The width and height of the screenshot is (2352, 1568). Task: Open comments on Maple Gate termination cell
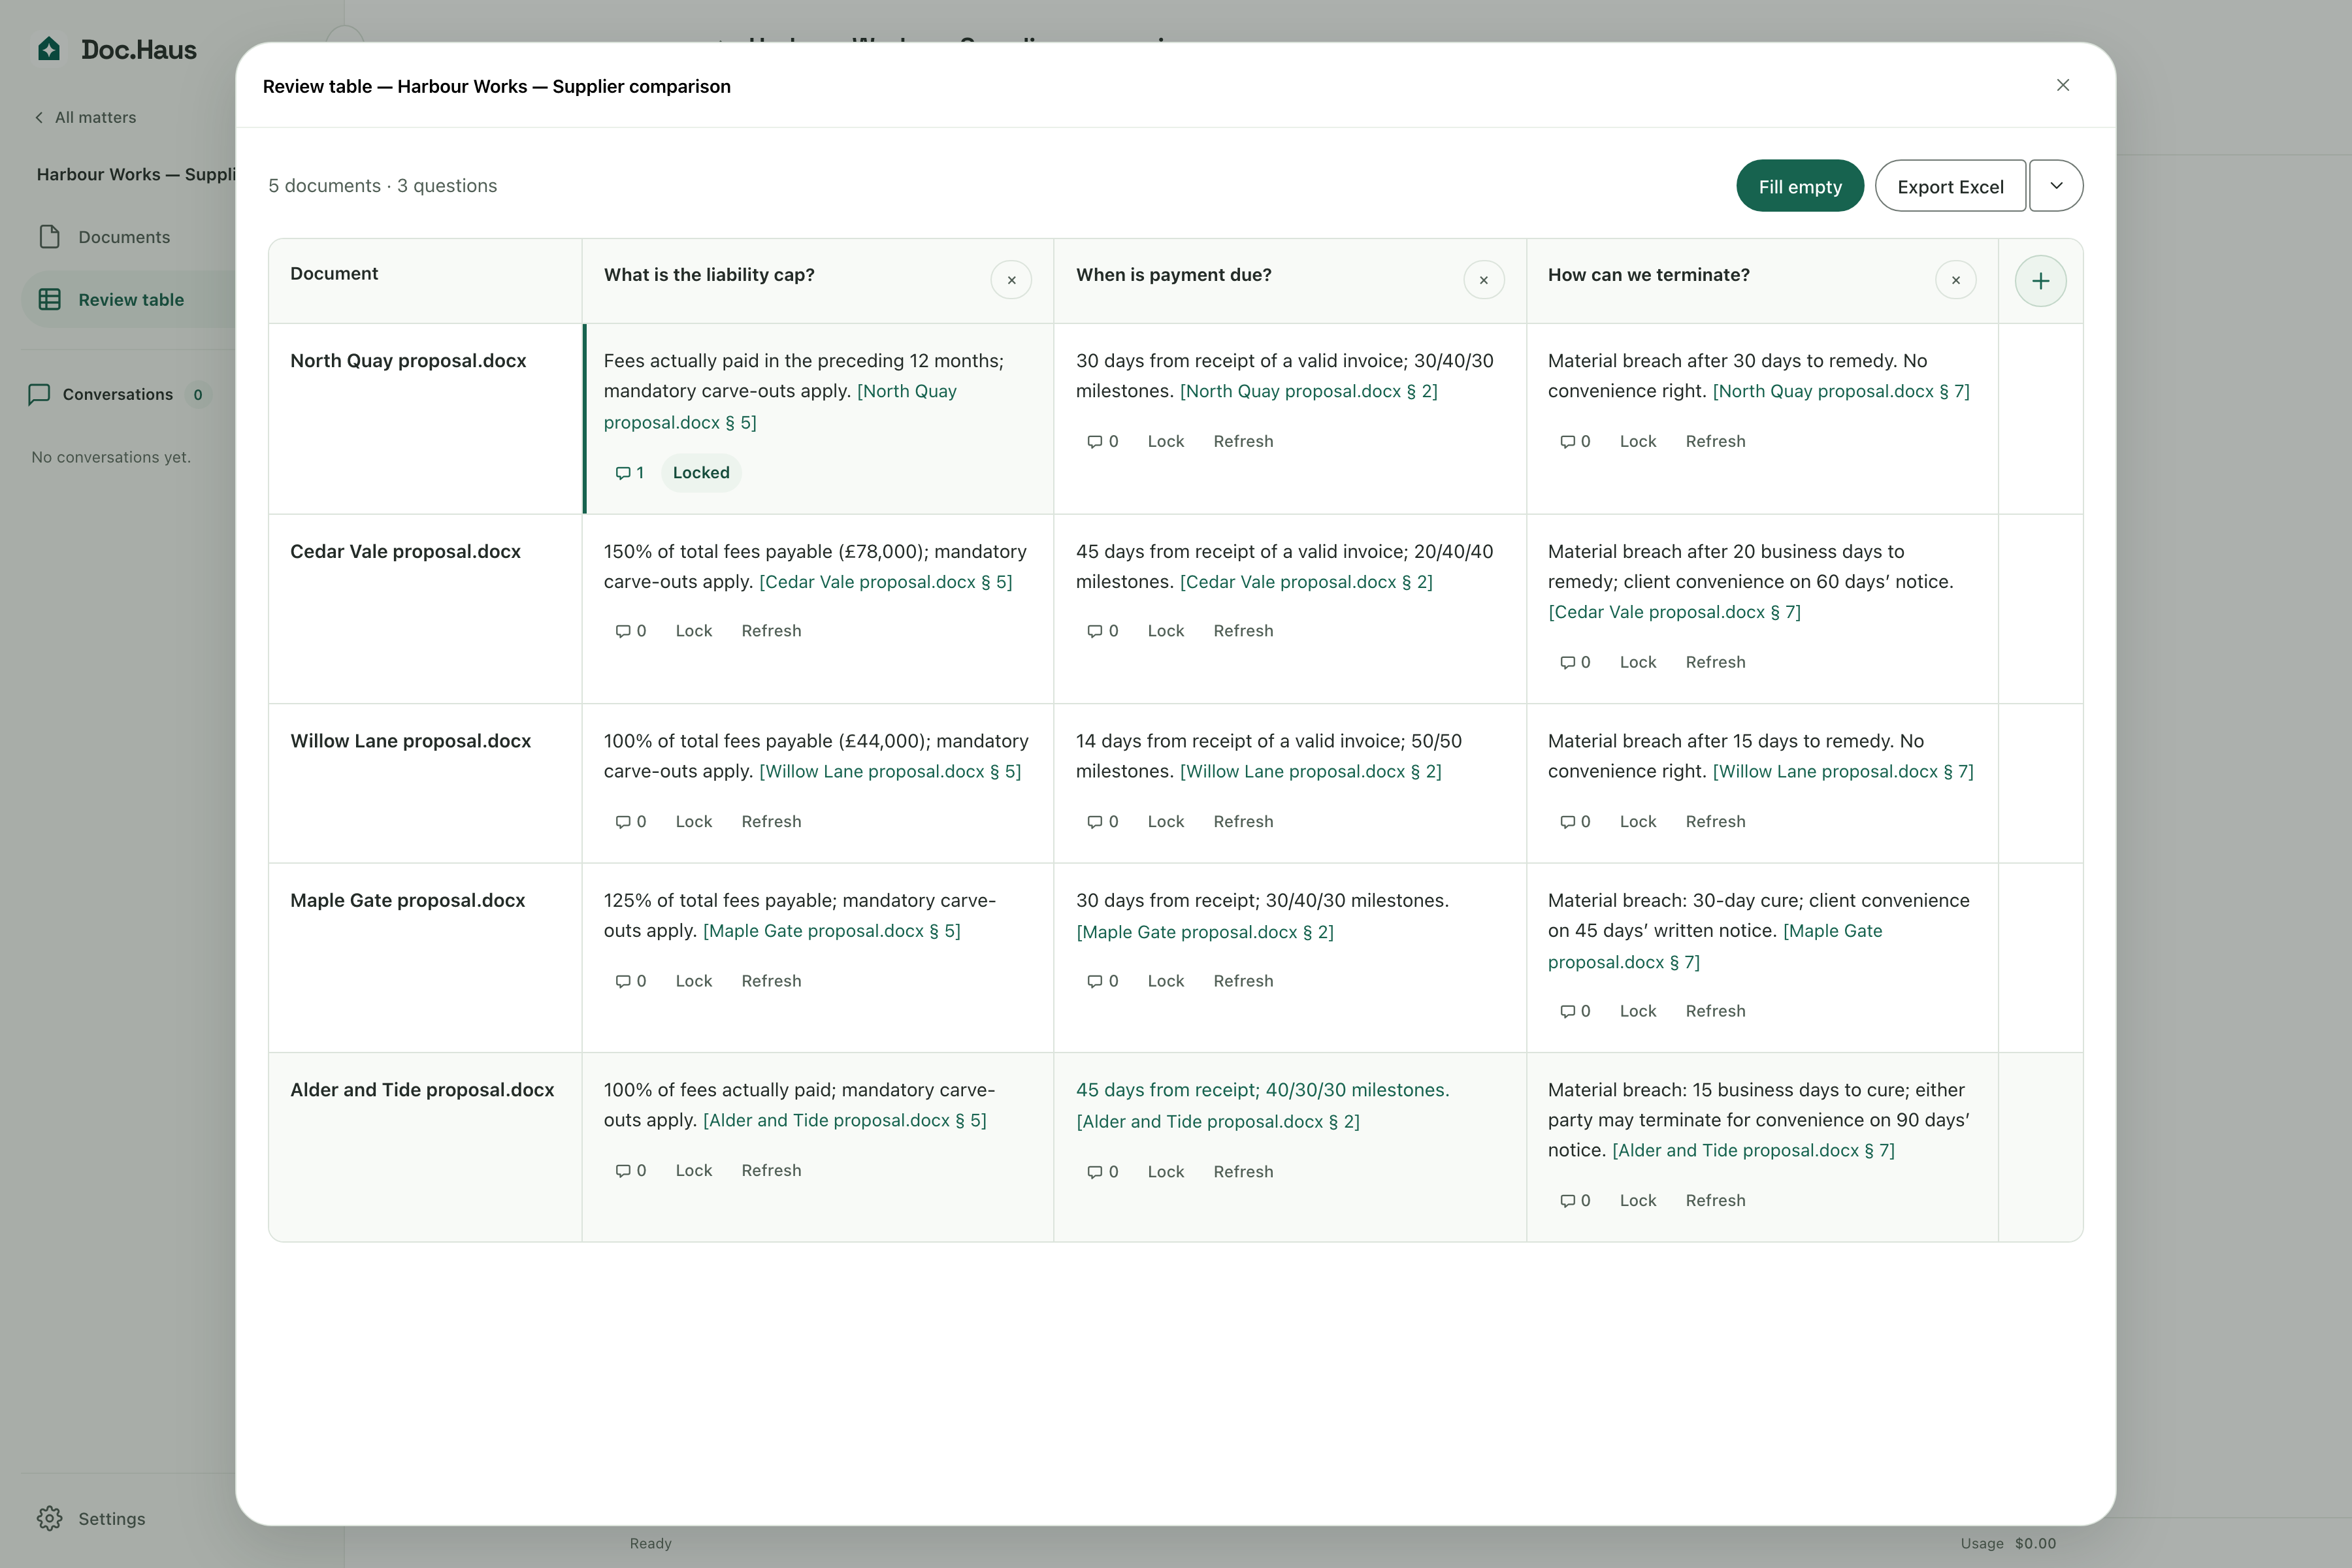[1575, 1011]
